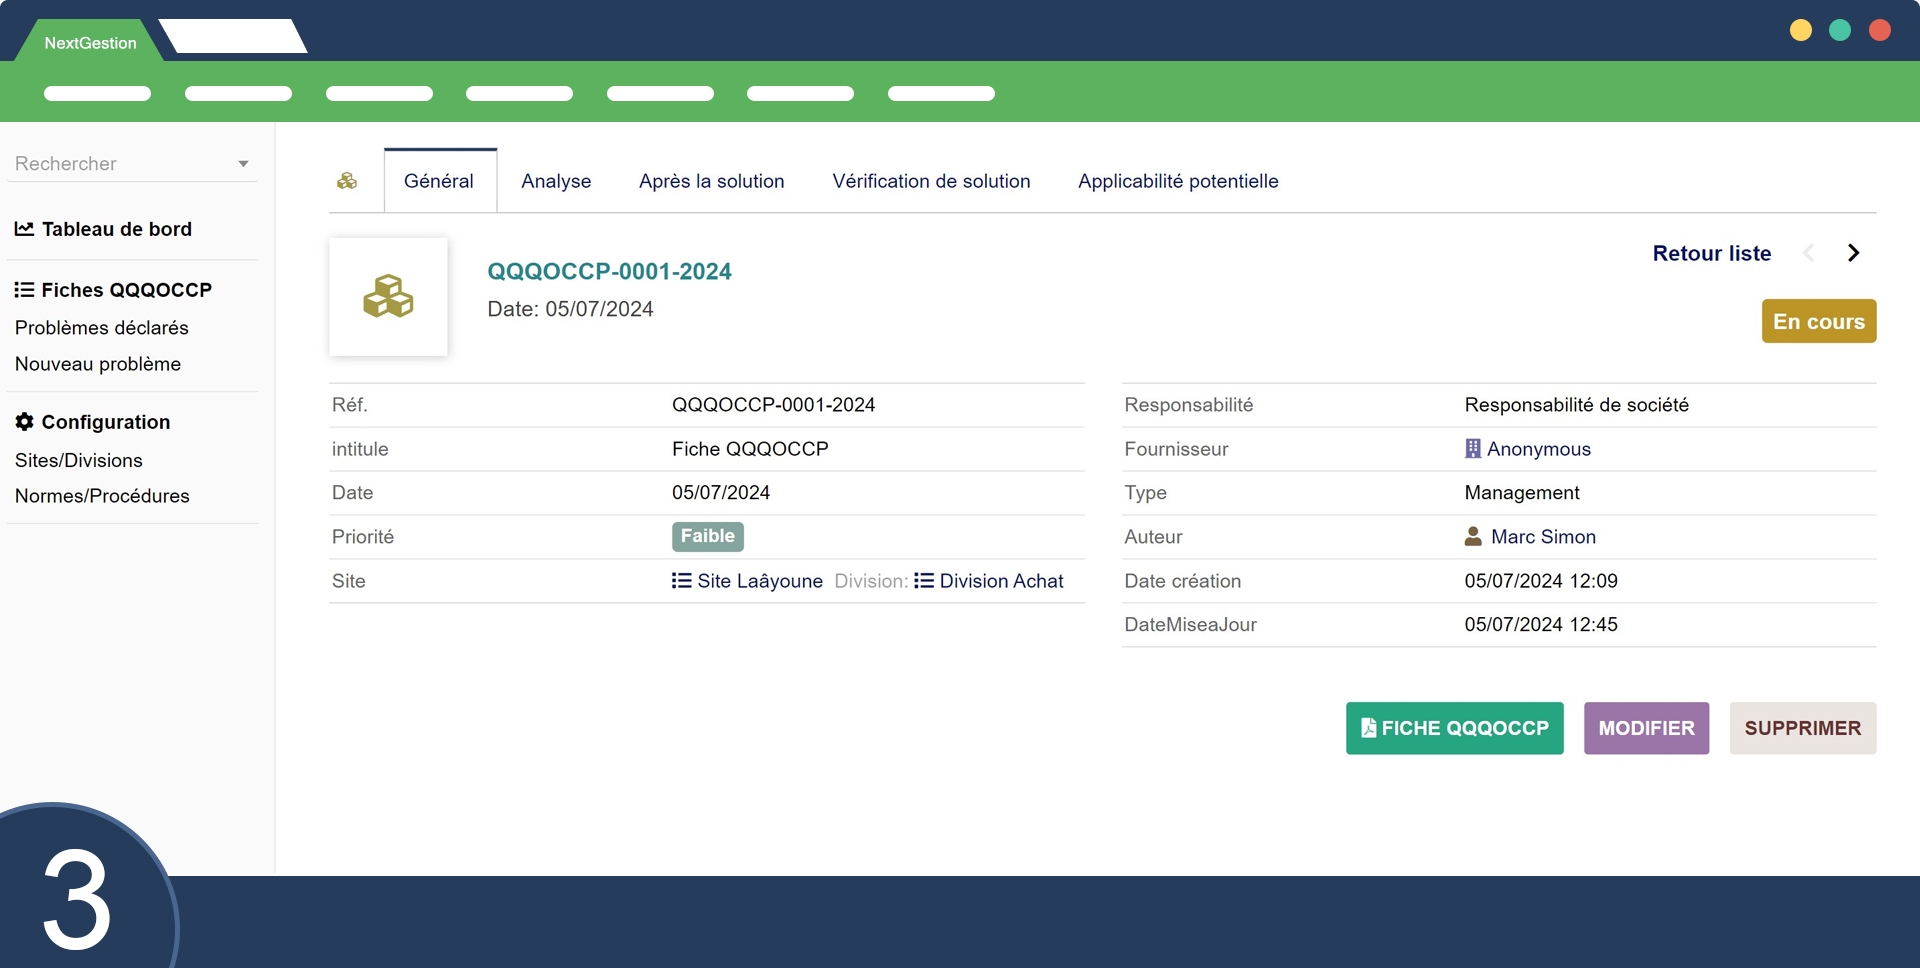Go to previous record with left chevron
1920x968 pixels.
(x=1808, y=253)
